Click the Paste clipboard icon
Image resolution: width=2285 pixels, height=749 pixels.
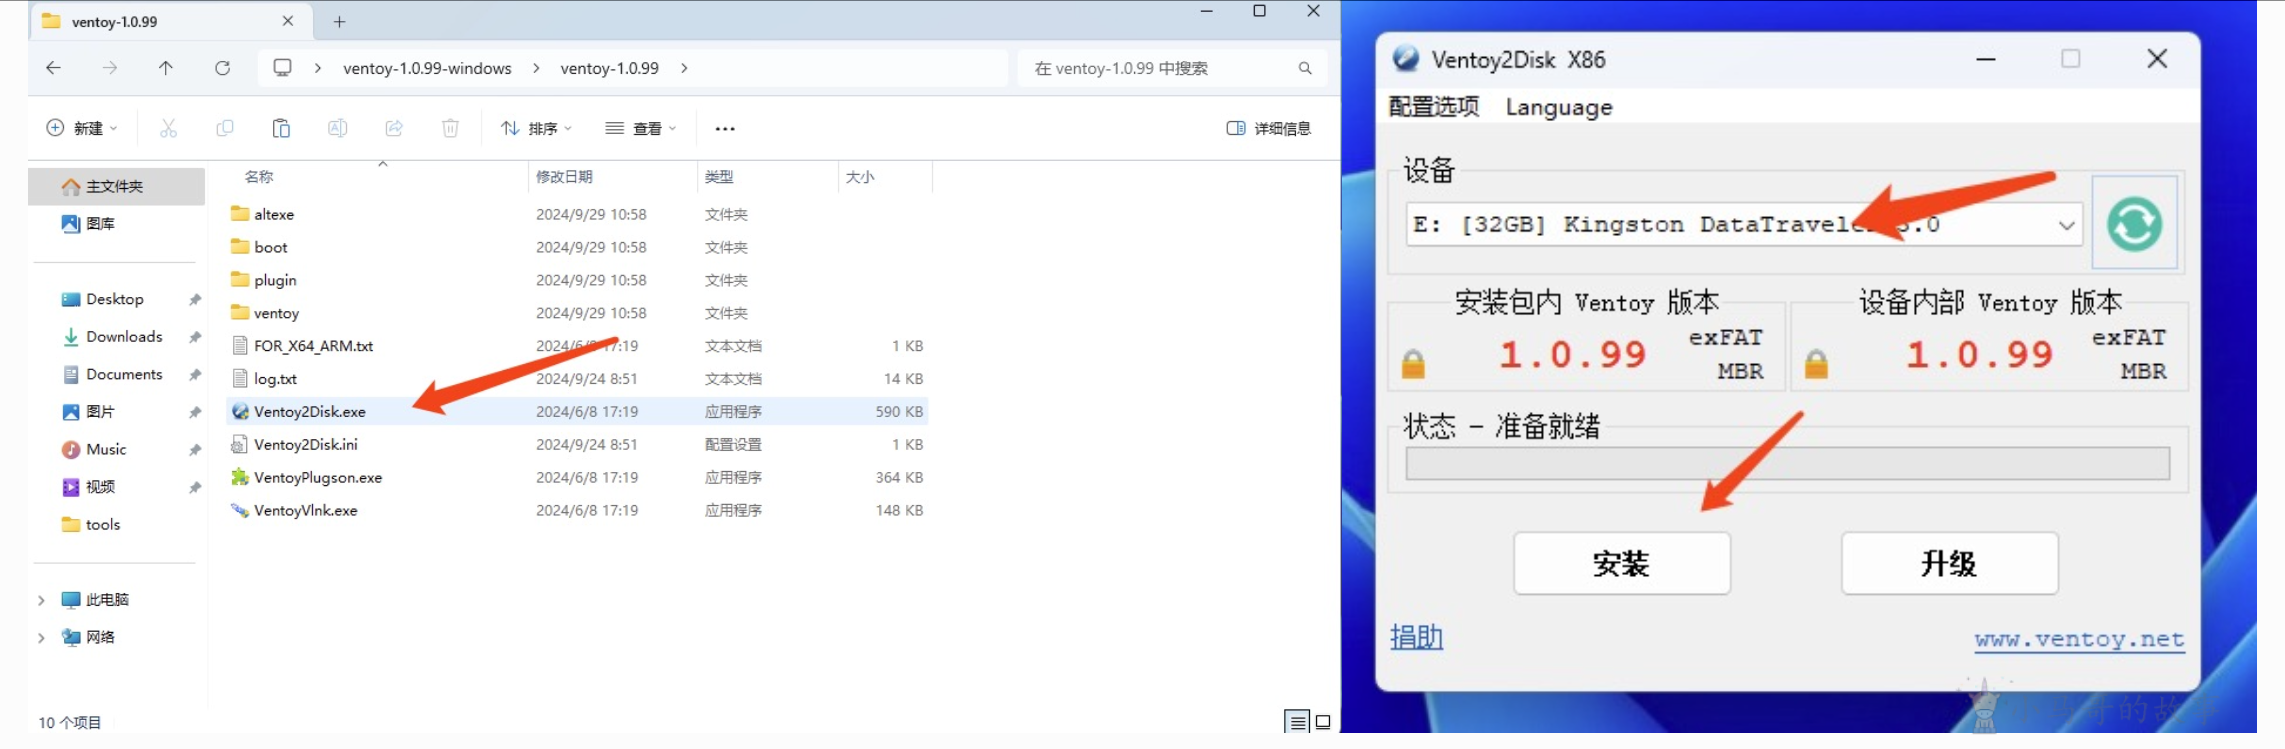[x=281, y=128]
